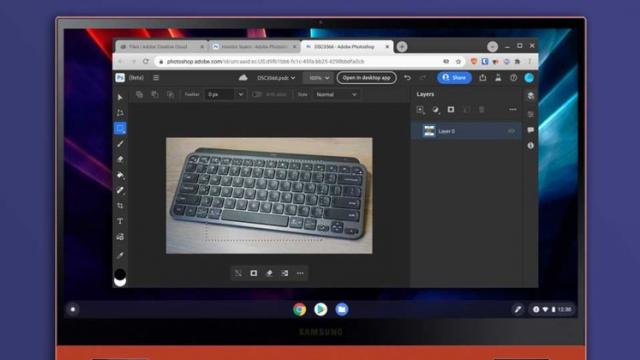Switch to the DSC3568 Adobe Photoshop tab
The image size is (640, 360).
(347, 47)
